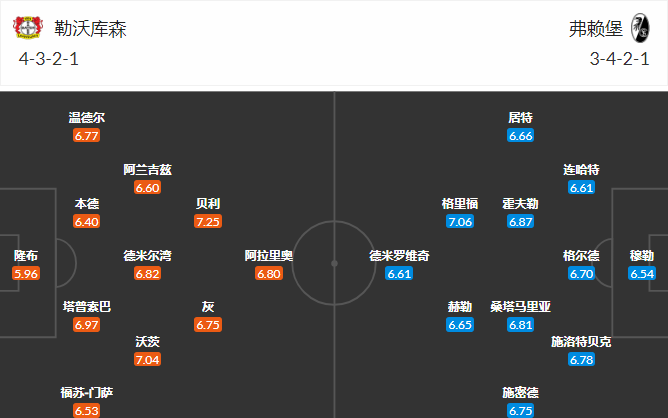Click the 4-3-2-1 formation label
Image resolution: width=668 pixels, height=418 pixels.
coord(50,58)
